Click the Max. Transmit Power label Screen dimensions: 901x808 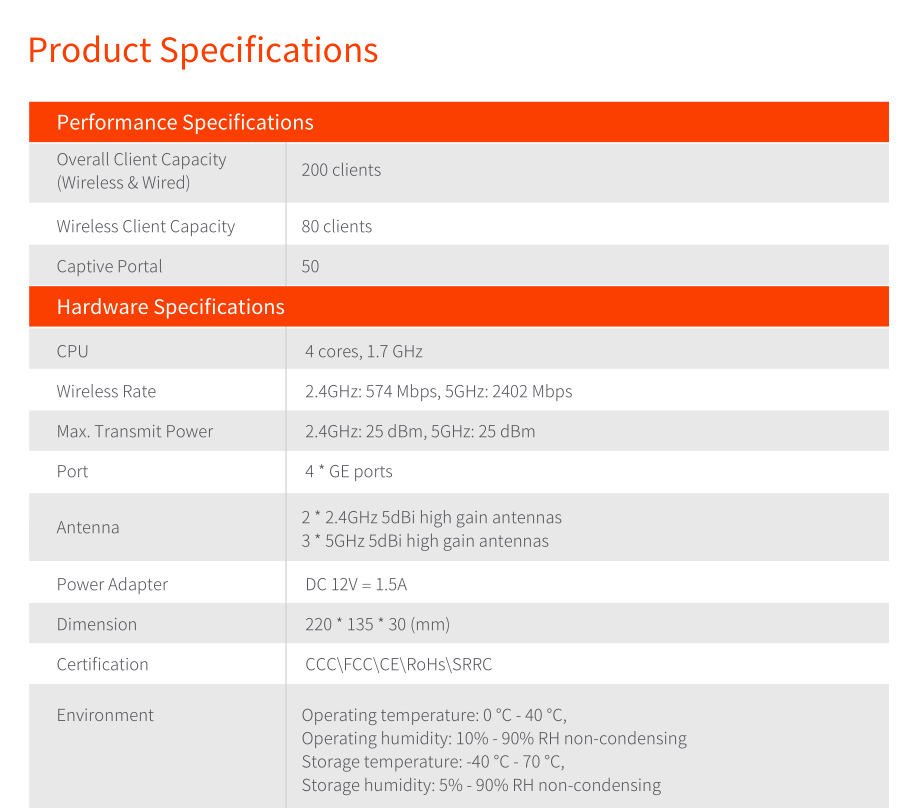point(135,431)
